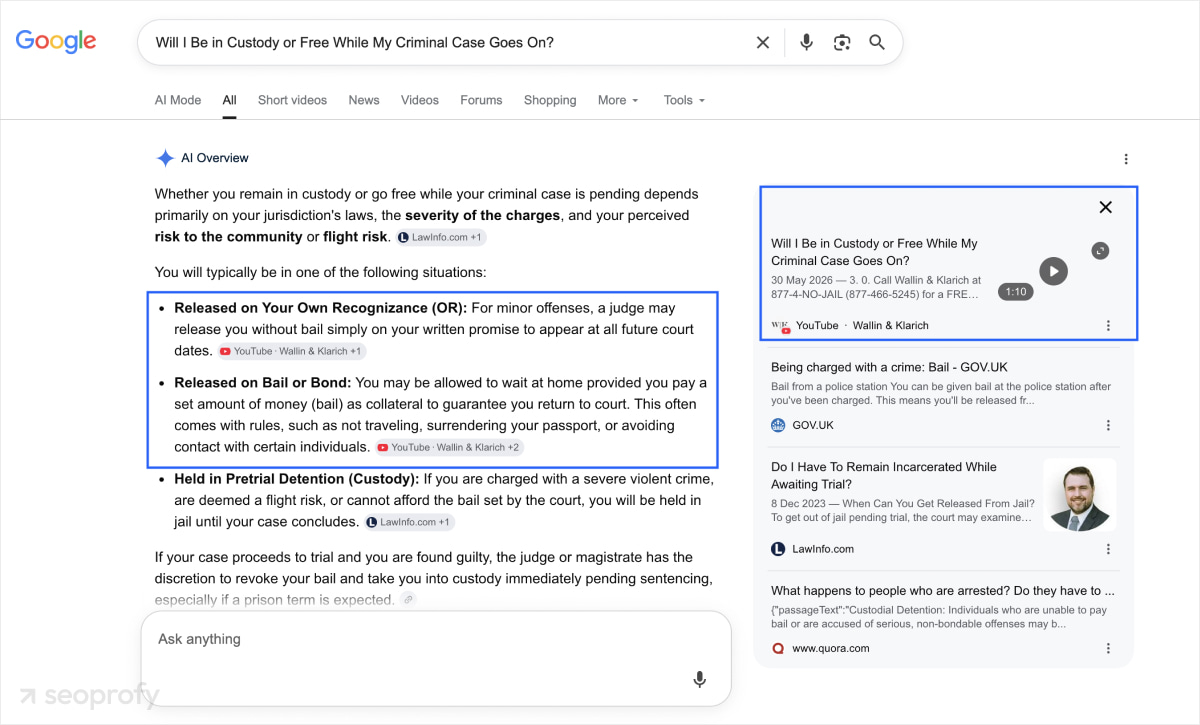Go to the News tab
The height and width of the screenshot is (725, 1200).
tap(364, 100)
